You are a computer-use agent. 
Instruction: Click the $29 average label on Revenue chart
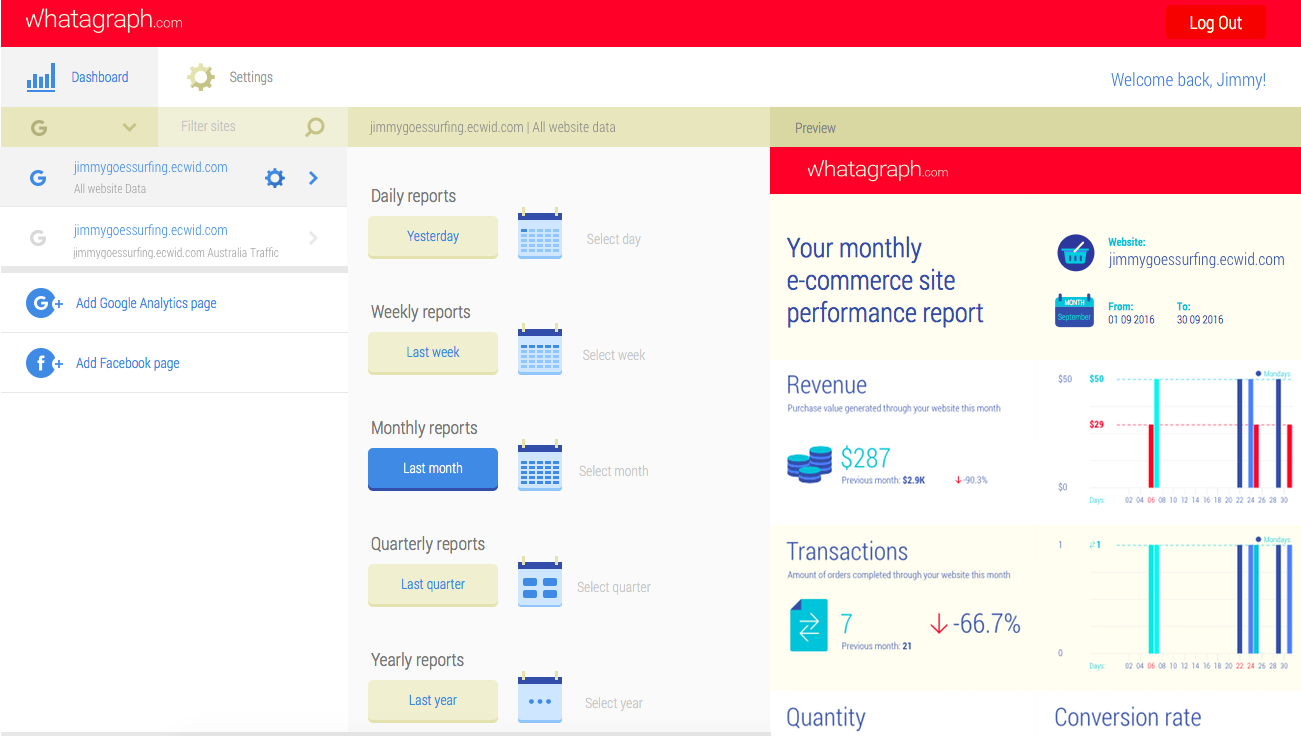(1096, 425)
